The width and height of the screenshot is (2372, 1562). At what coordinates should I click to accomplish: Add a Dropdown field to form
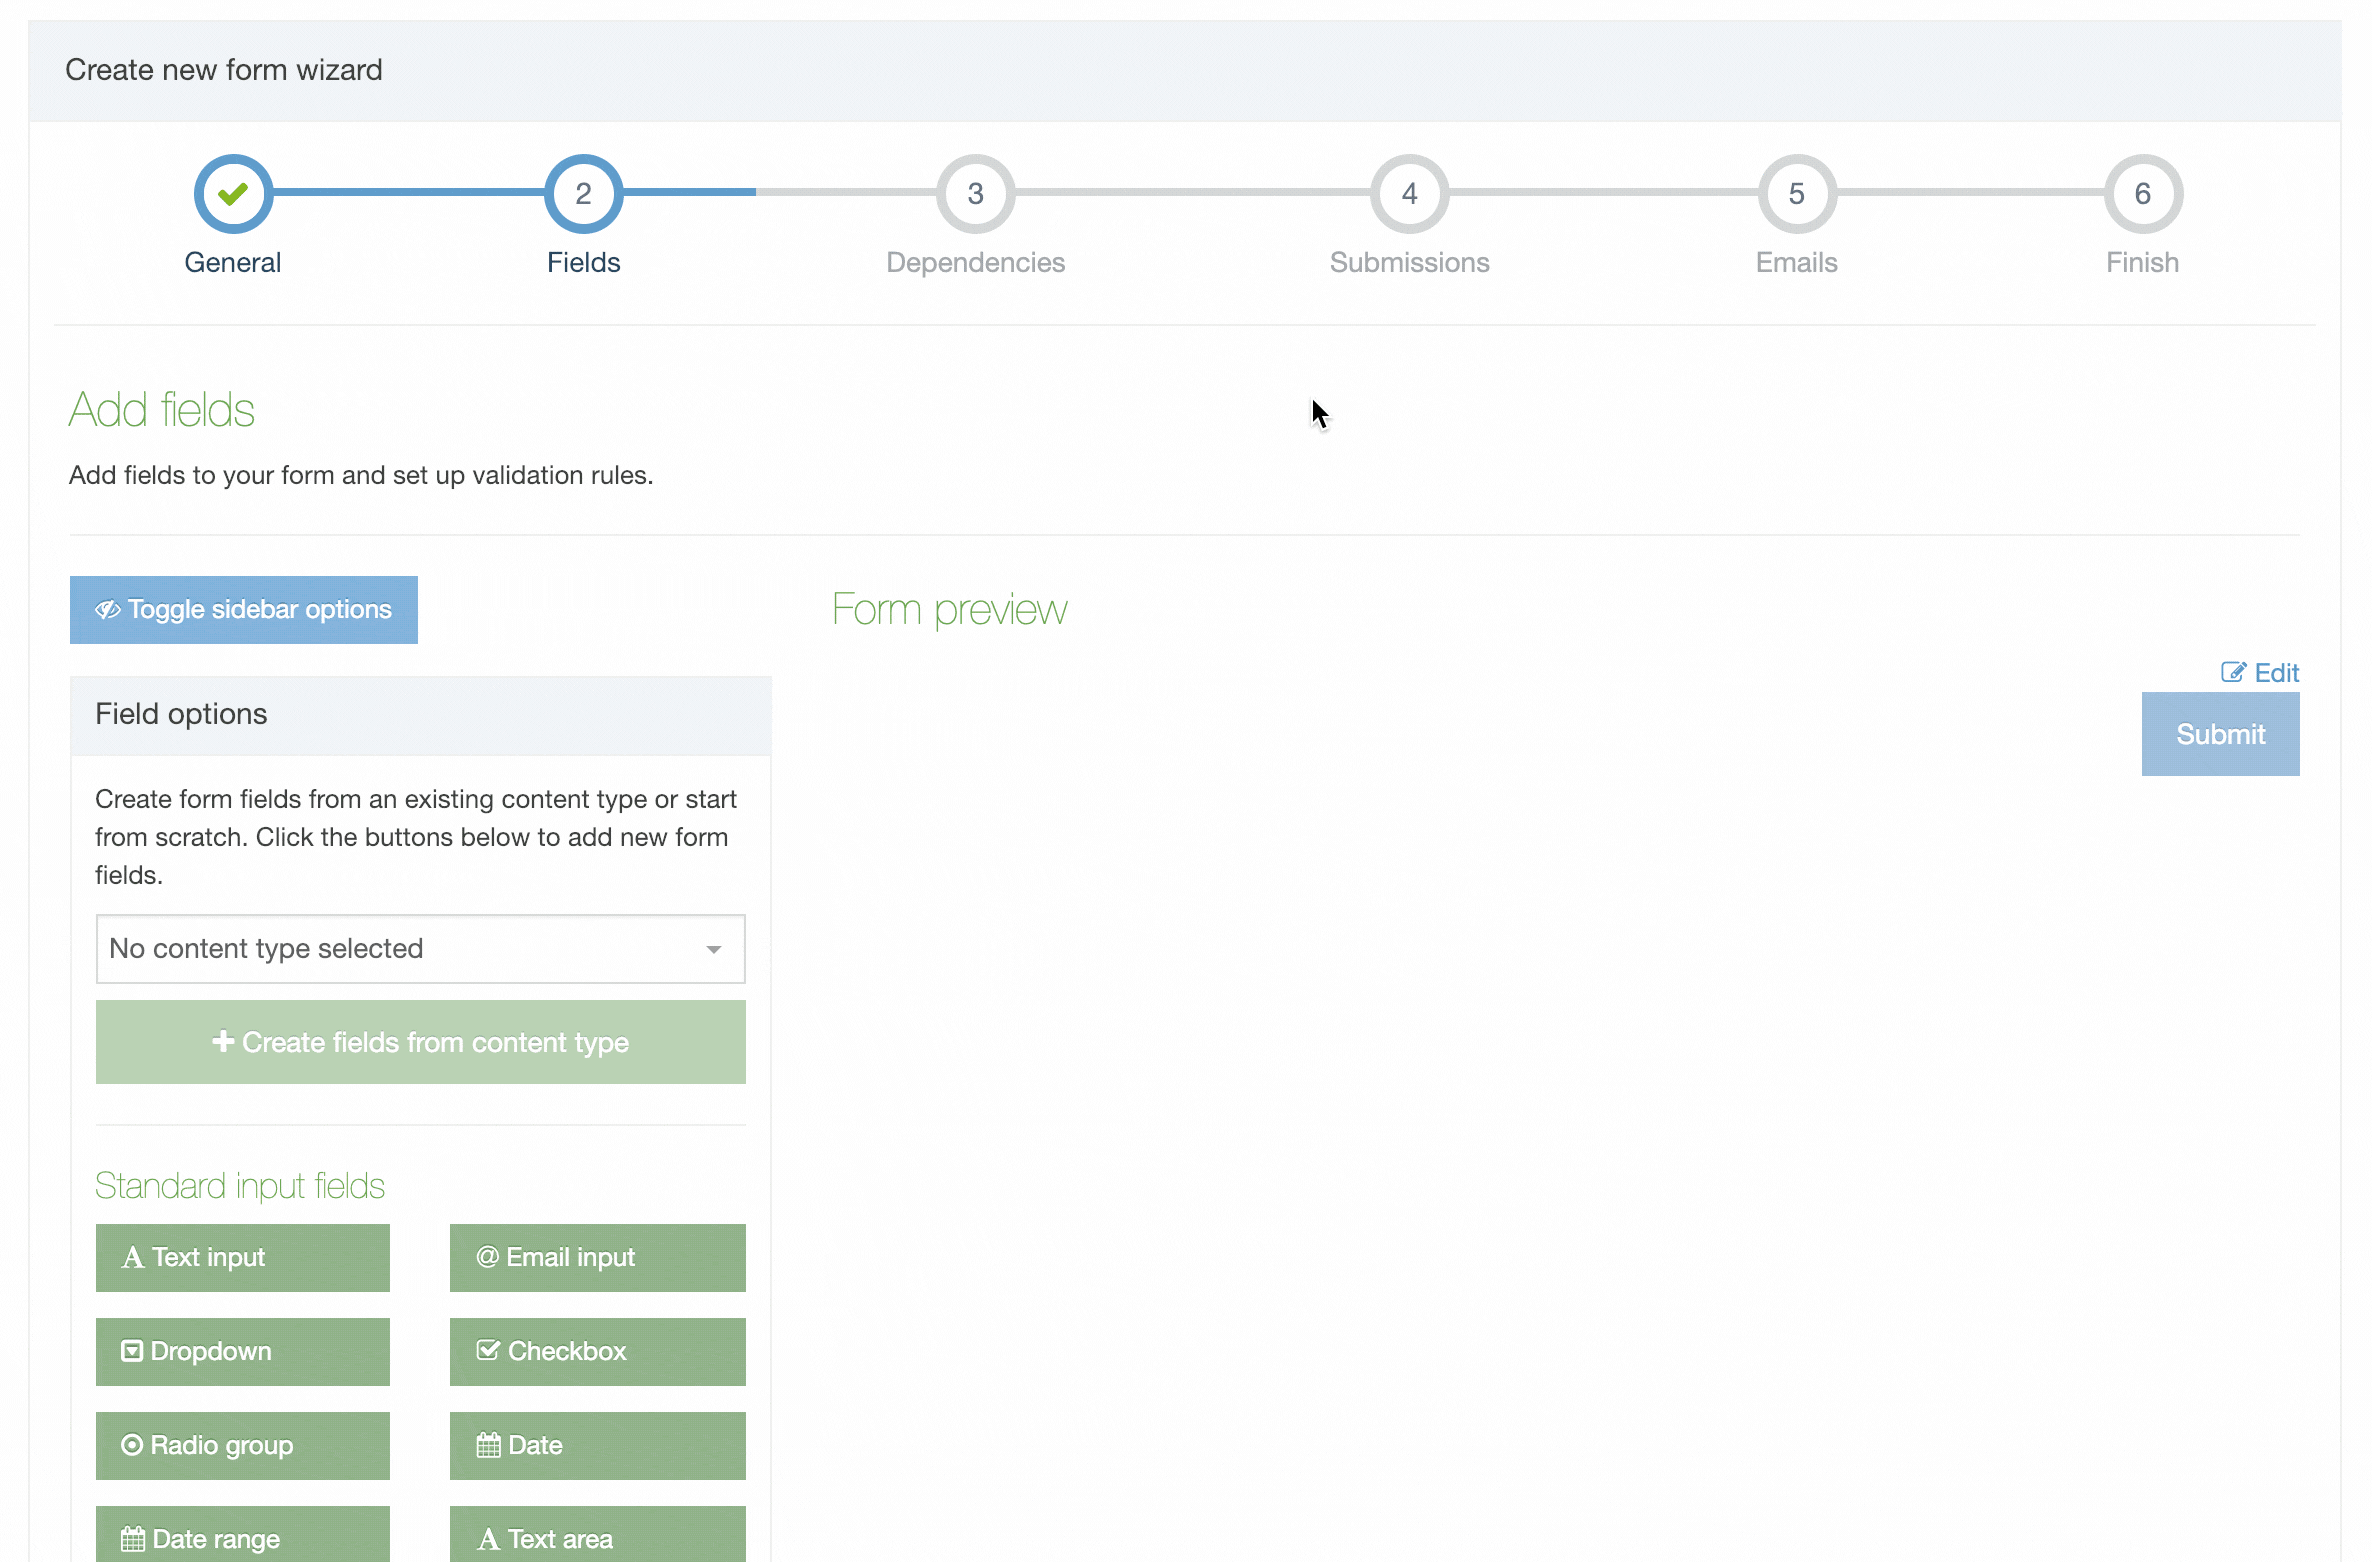(x=242, y=1351)
